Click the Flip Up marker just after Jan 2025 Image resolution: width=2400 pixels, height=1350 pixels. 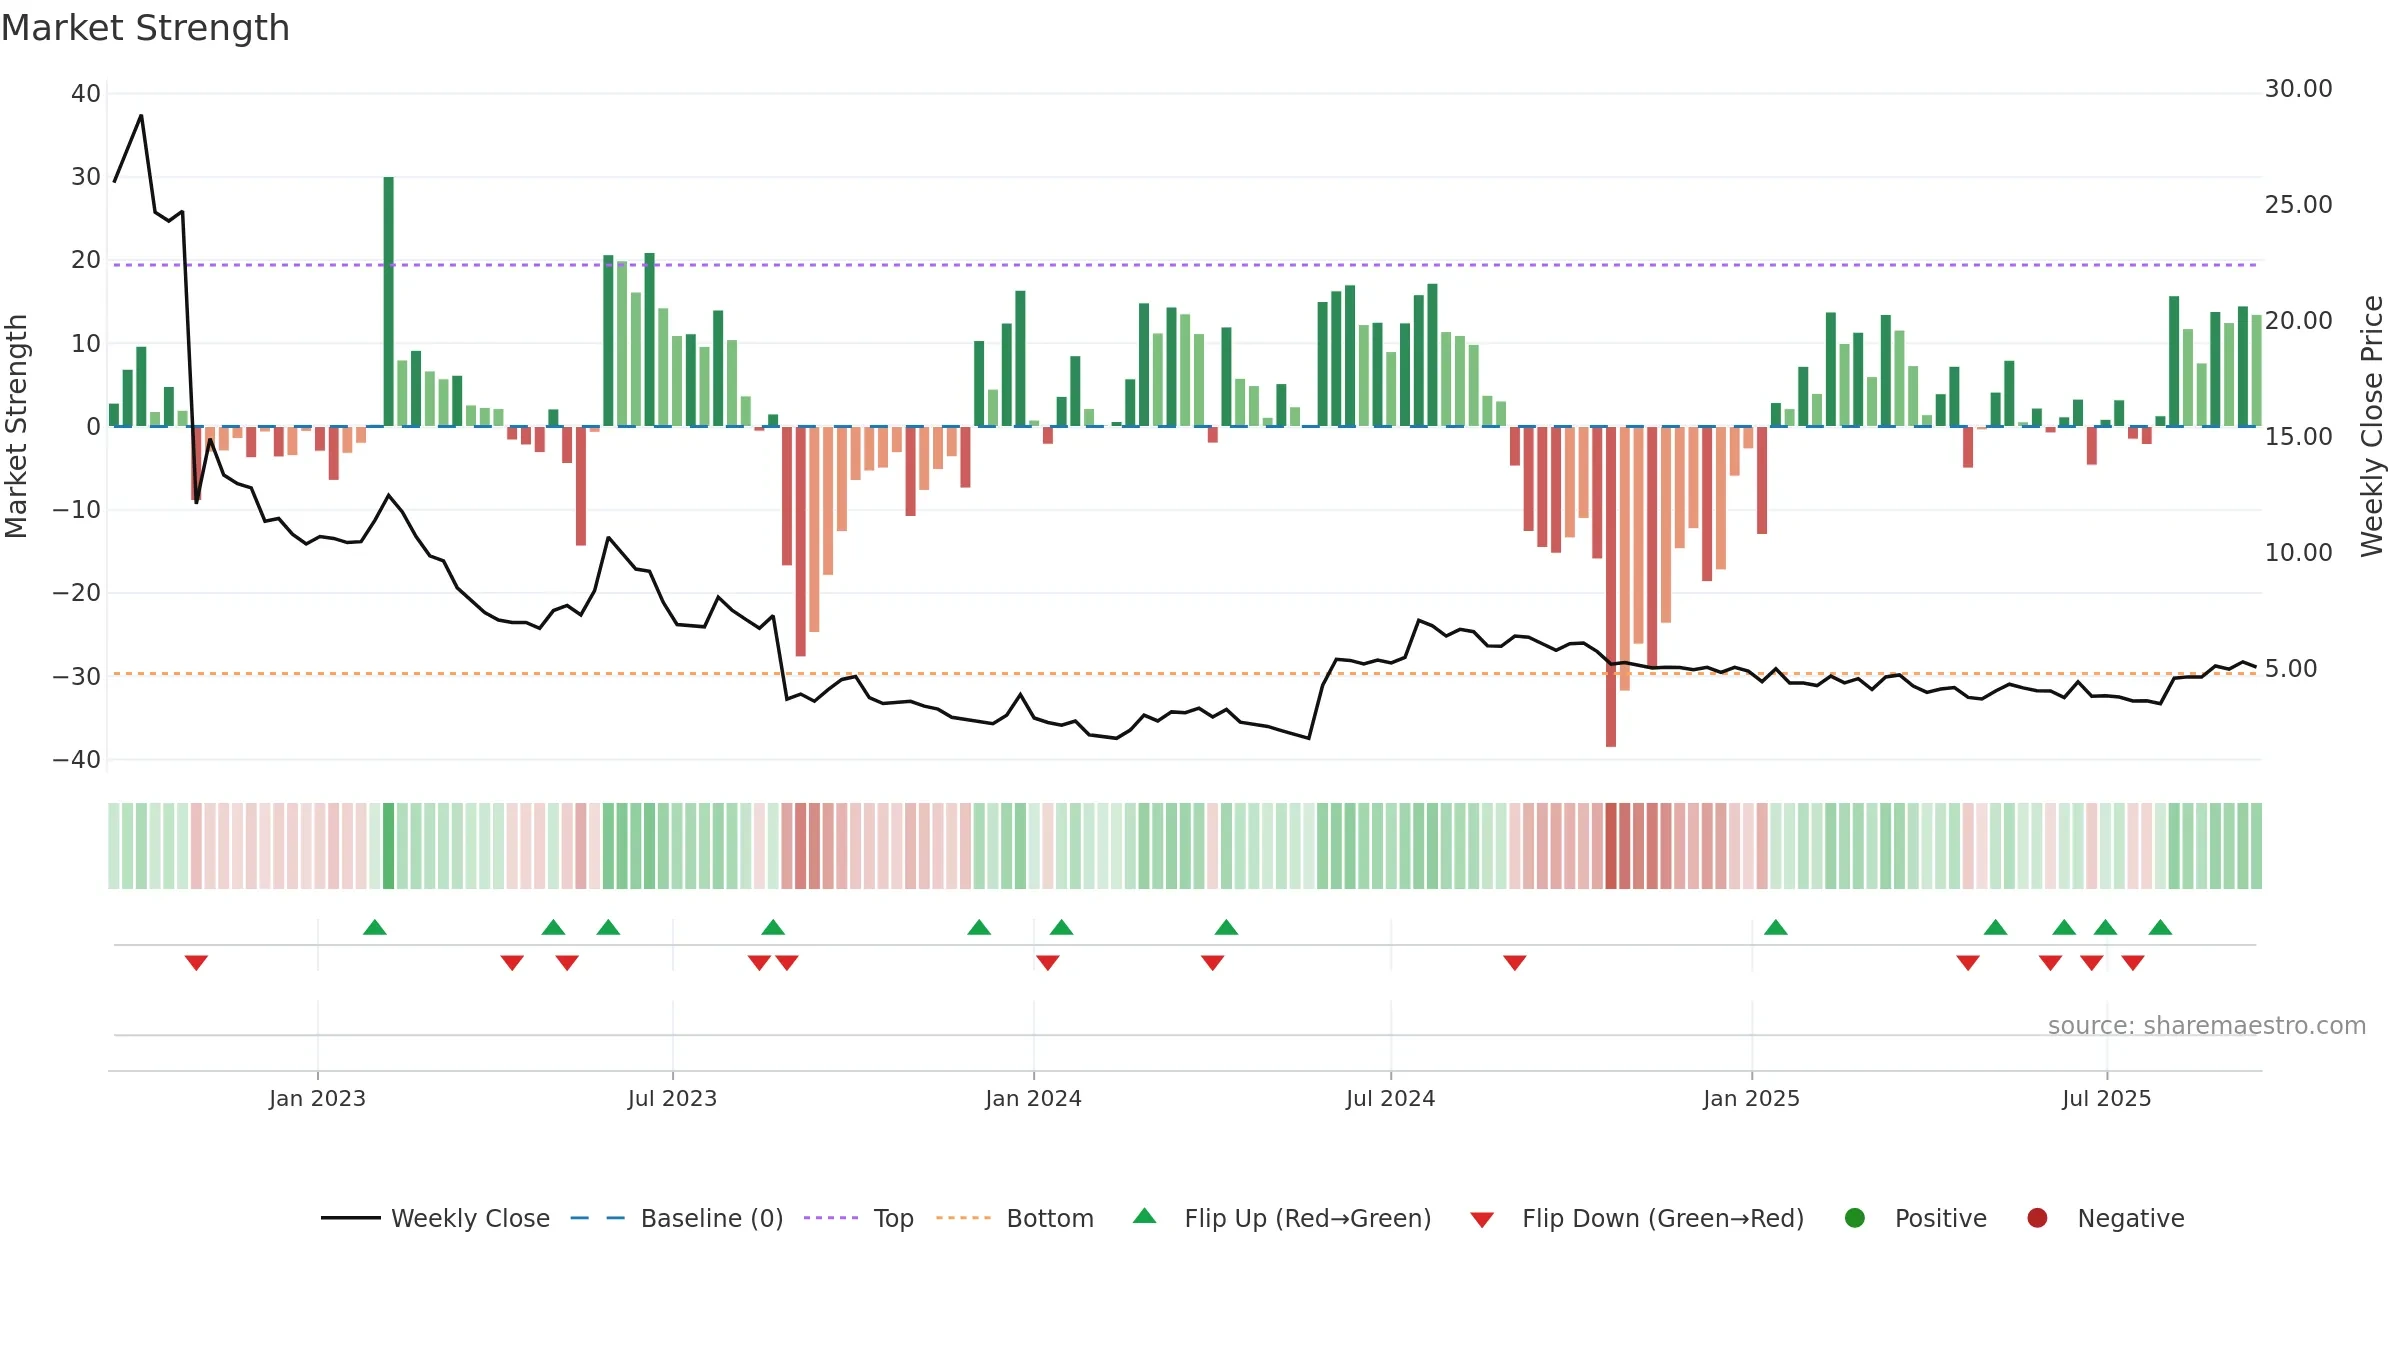click(x=1776, y=927)
